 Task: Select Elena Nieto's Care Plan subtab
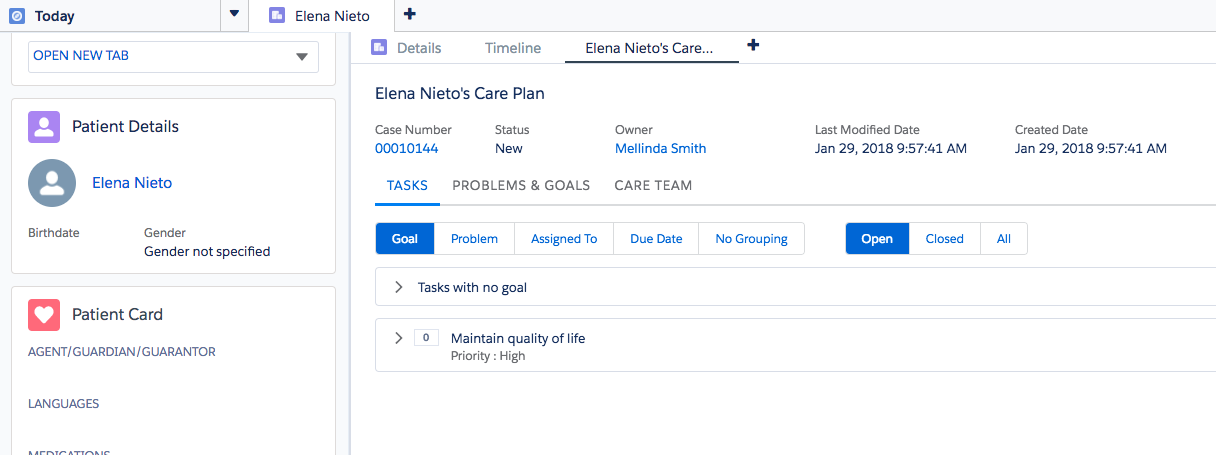tap(650, 47)
